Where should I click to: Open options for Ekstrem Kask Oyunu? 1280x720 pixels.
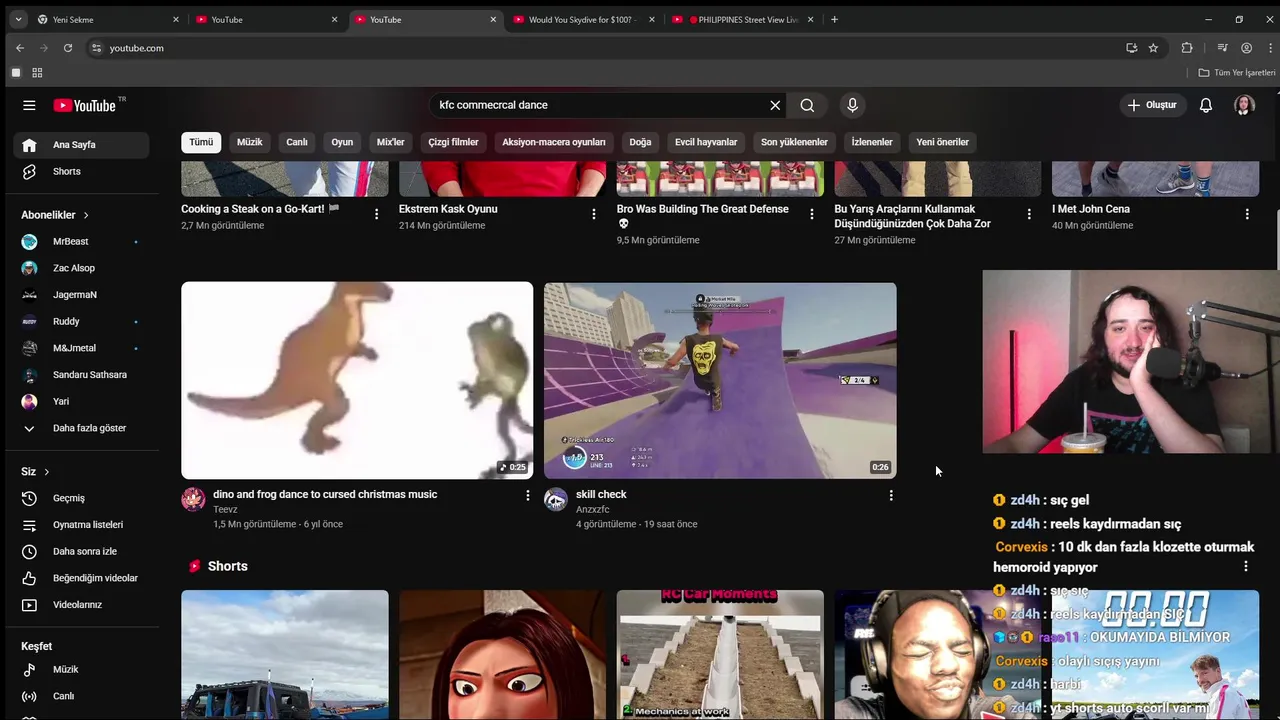pyautogui.click(x=594, y=214)
